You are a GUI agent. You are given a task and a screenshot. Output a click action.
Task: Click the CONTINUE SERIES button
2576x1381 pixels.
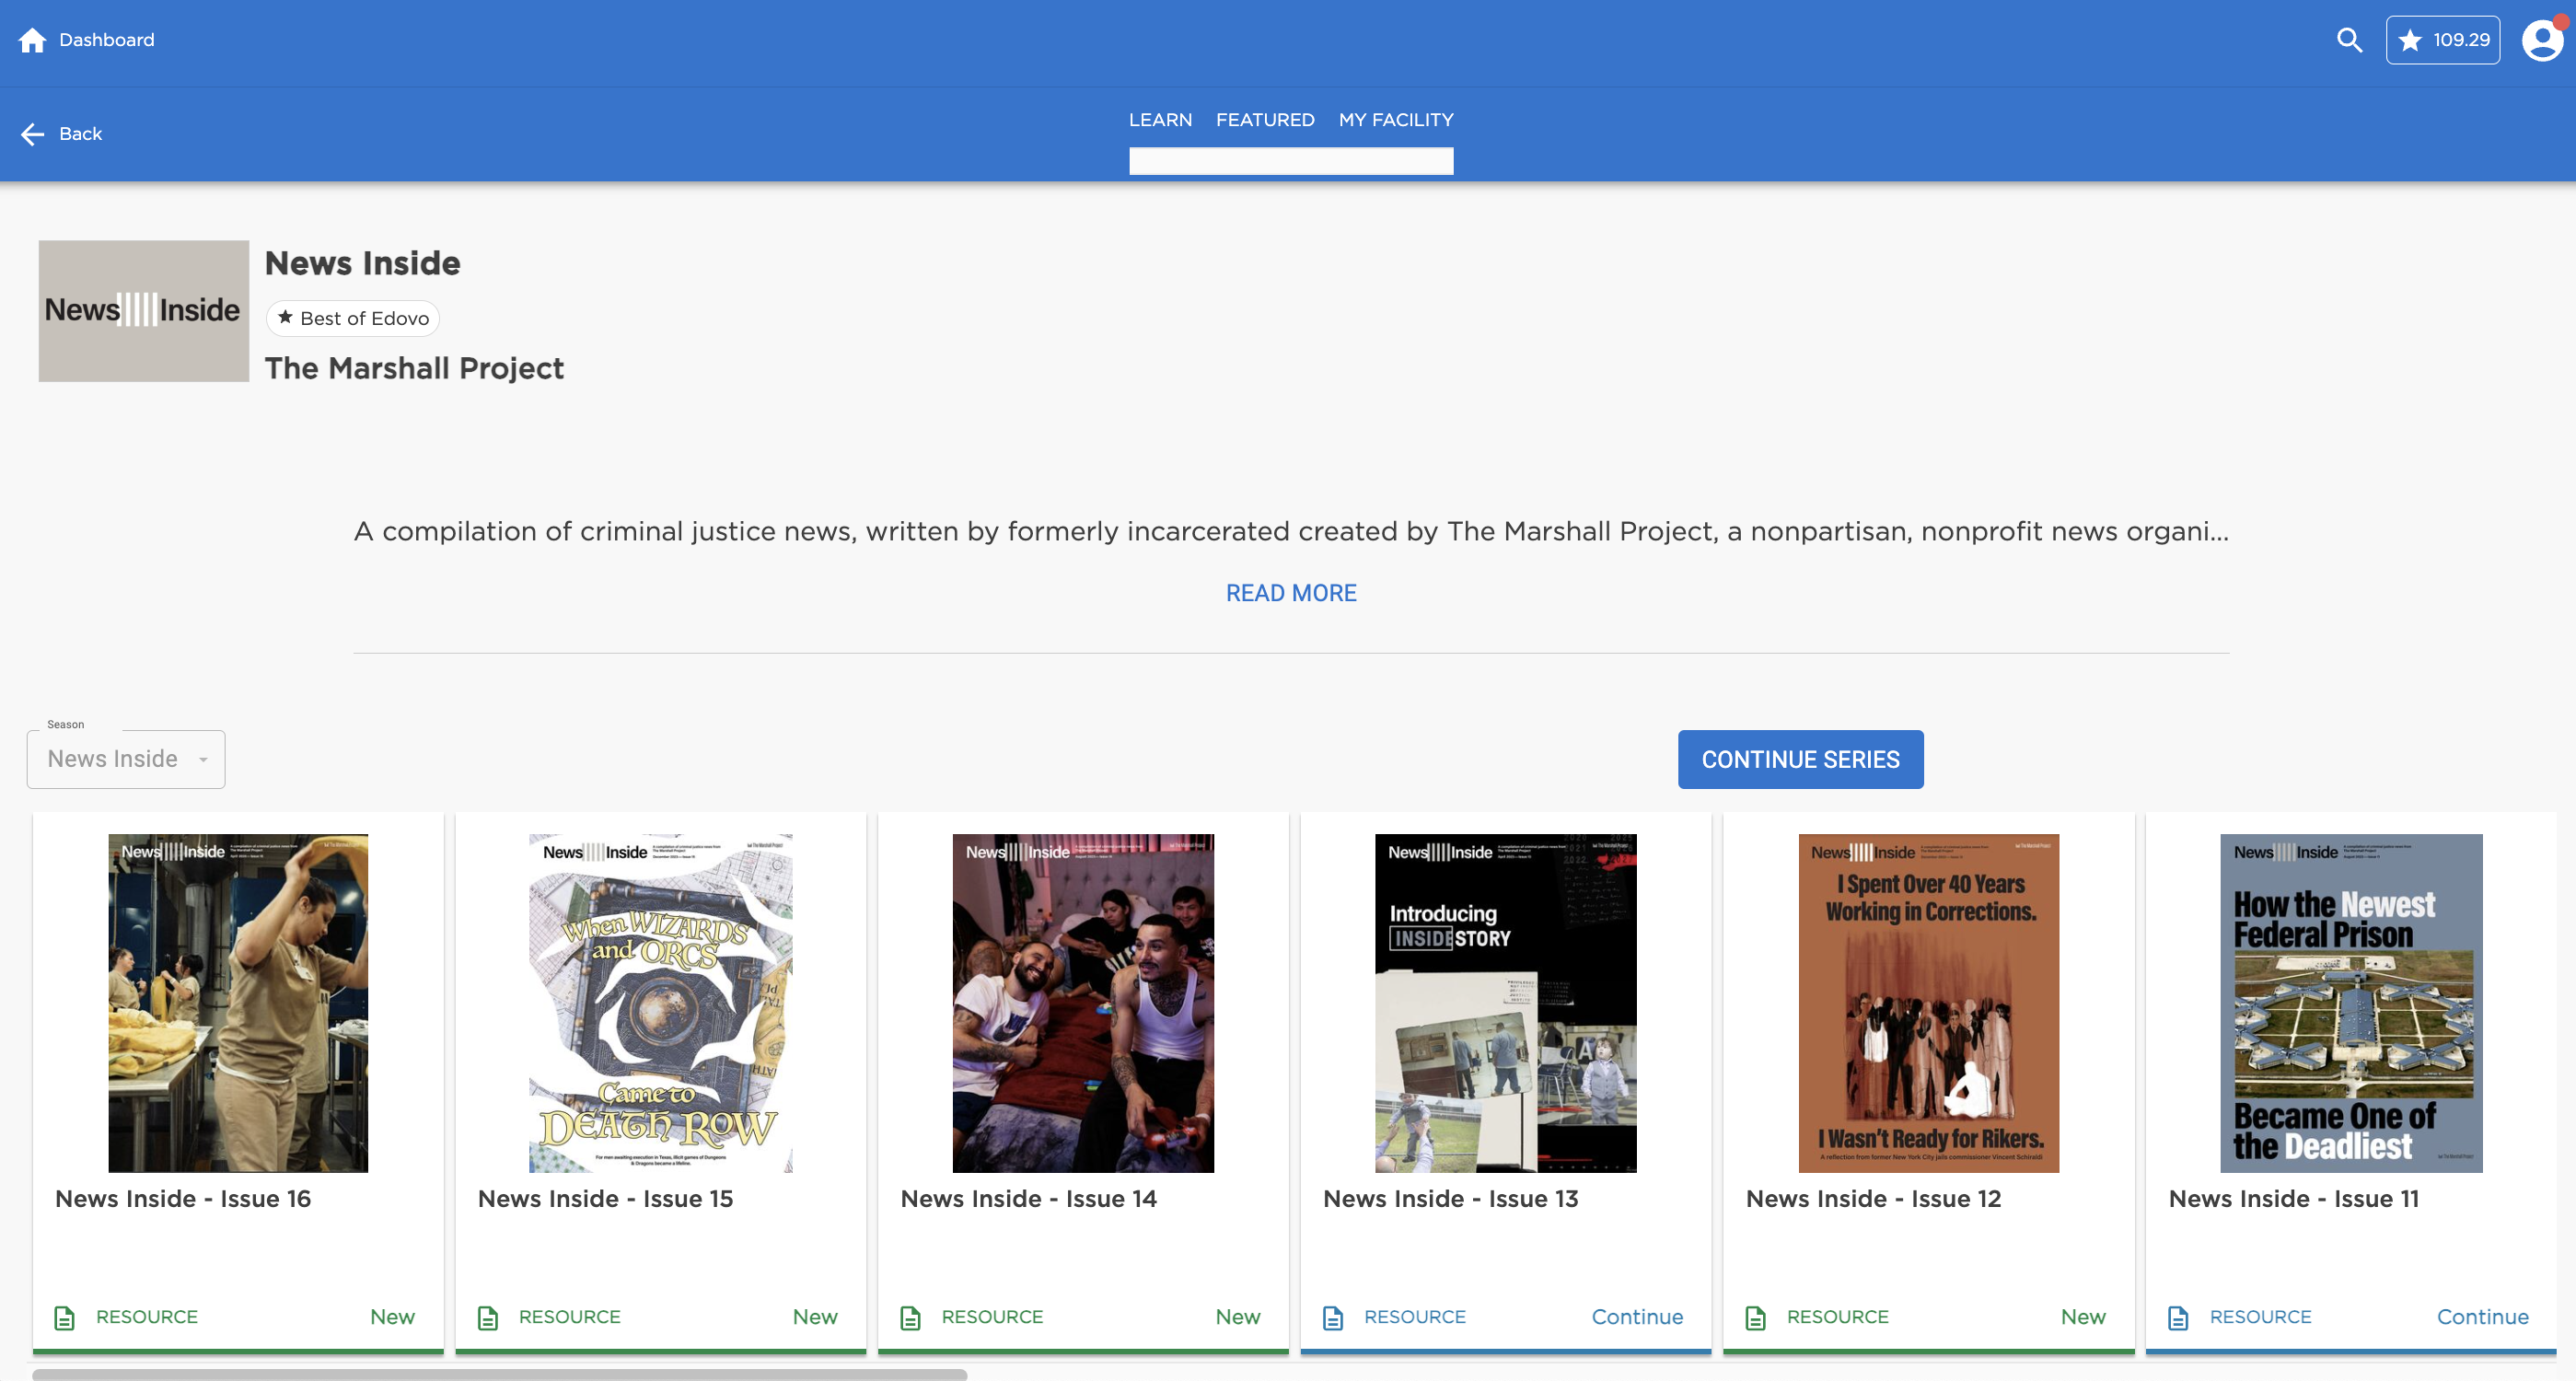click(x=1800, y=759)
